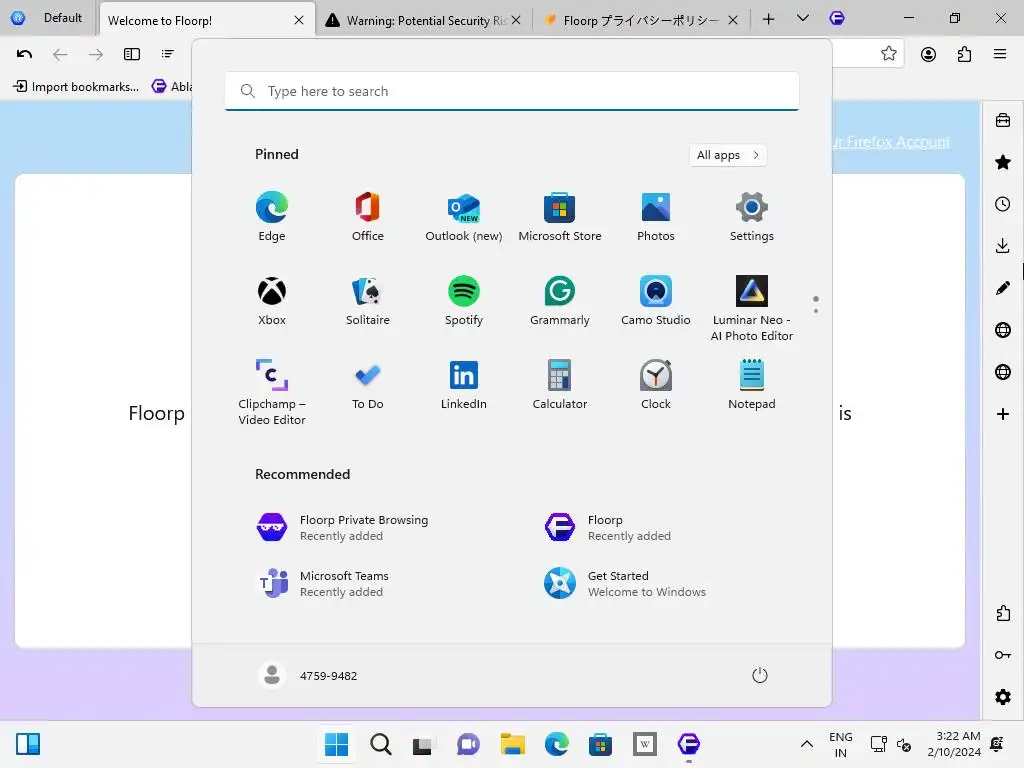This screenshot has width=1024, height=768.
Task: Click the Firefox Account link
Action: tap(891, 142)
